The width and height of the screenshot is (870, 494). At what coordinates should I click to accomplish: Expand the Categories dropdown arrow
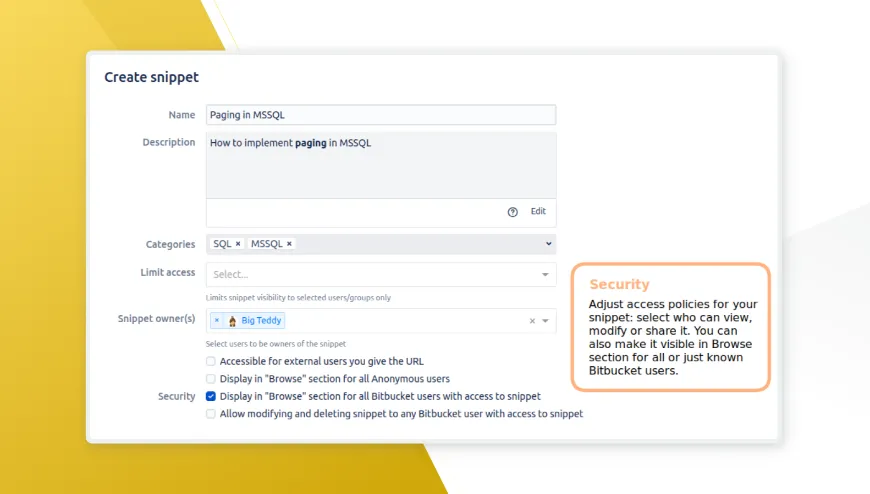coord(548,244)
